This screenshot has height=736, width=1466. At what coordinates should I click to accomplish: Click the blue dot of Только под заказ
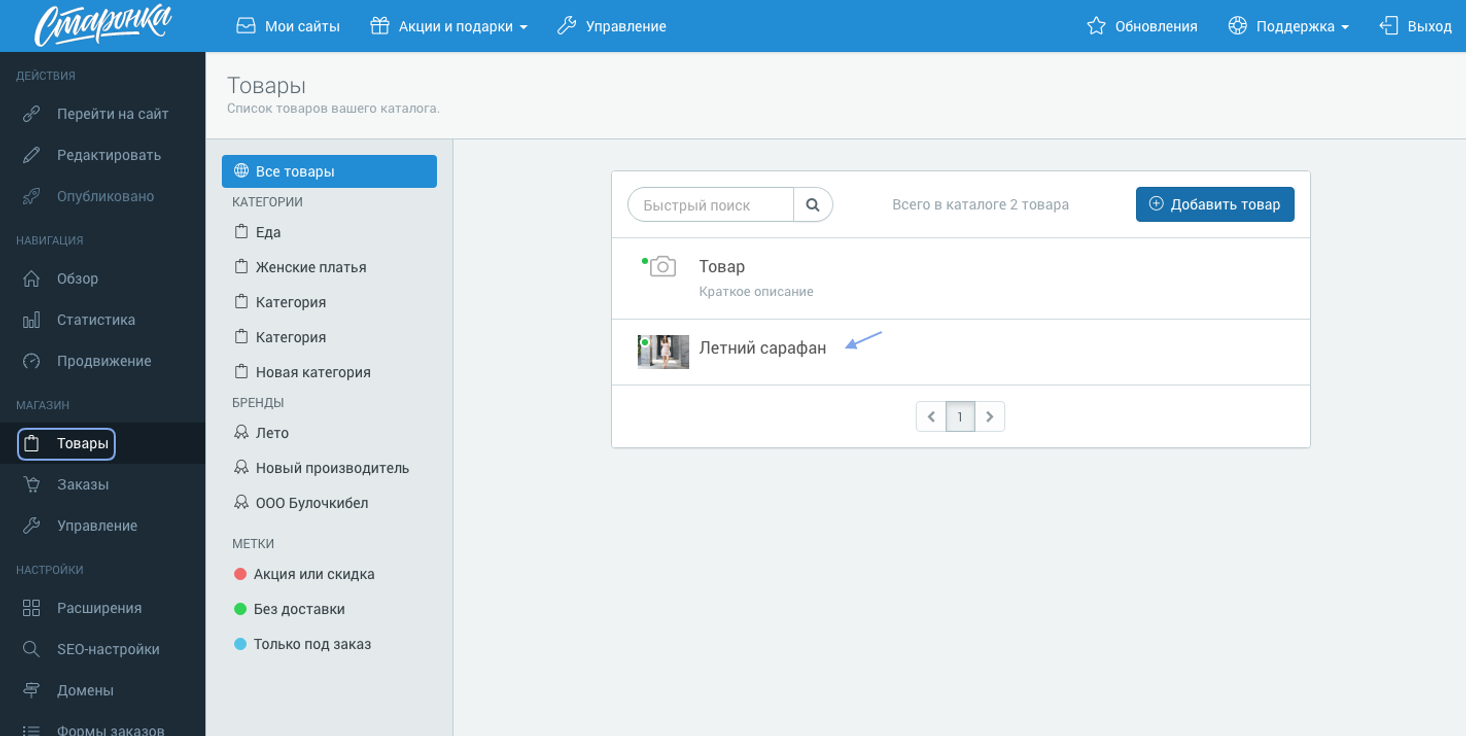(x=240, y=644)
